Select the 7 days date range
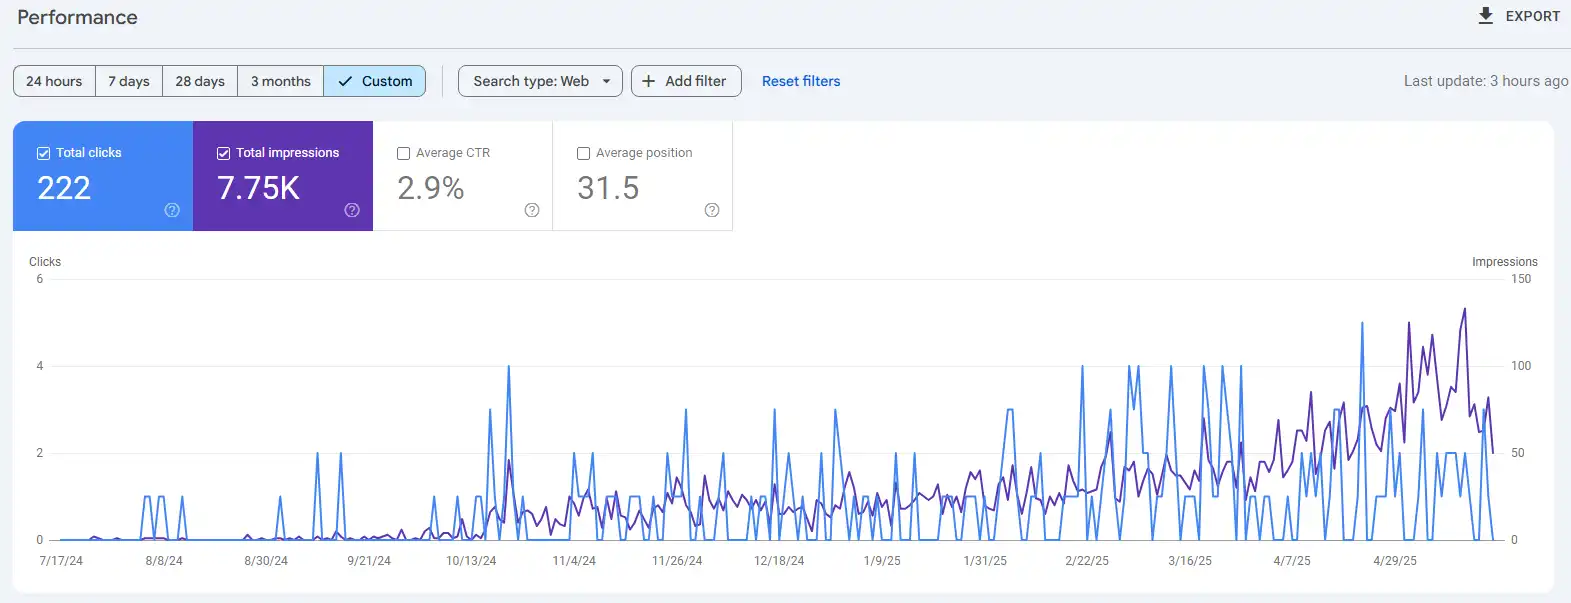This screenshot has height=603, width=1571. pyautogui.click(x=129, y=81)
